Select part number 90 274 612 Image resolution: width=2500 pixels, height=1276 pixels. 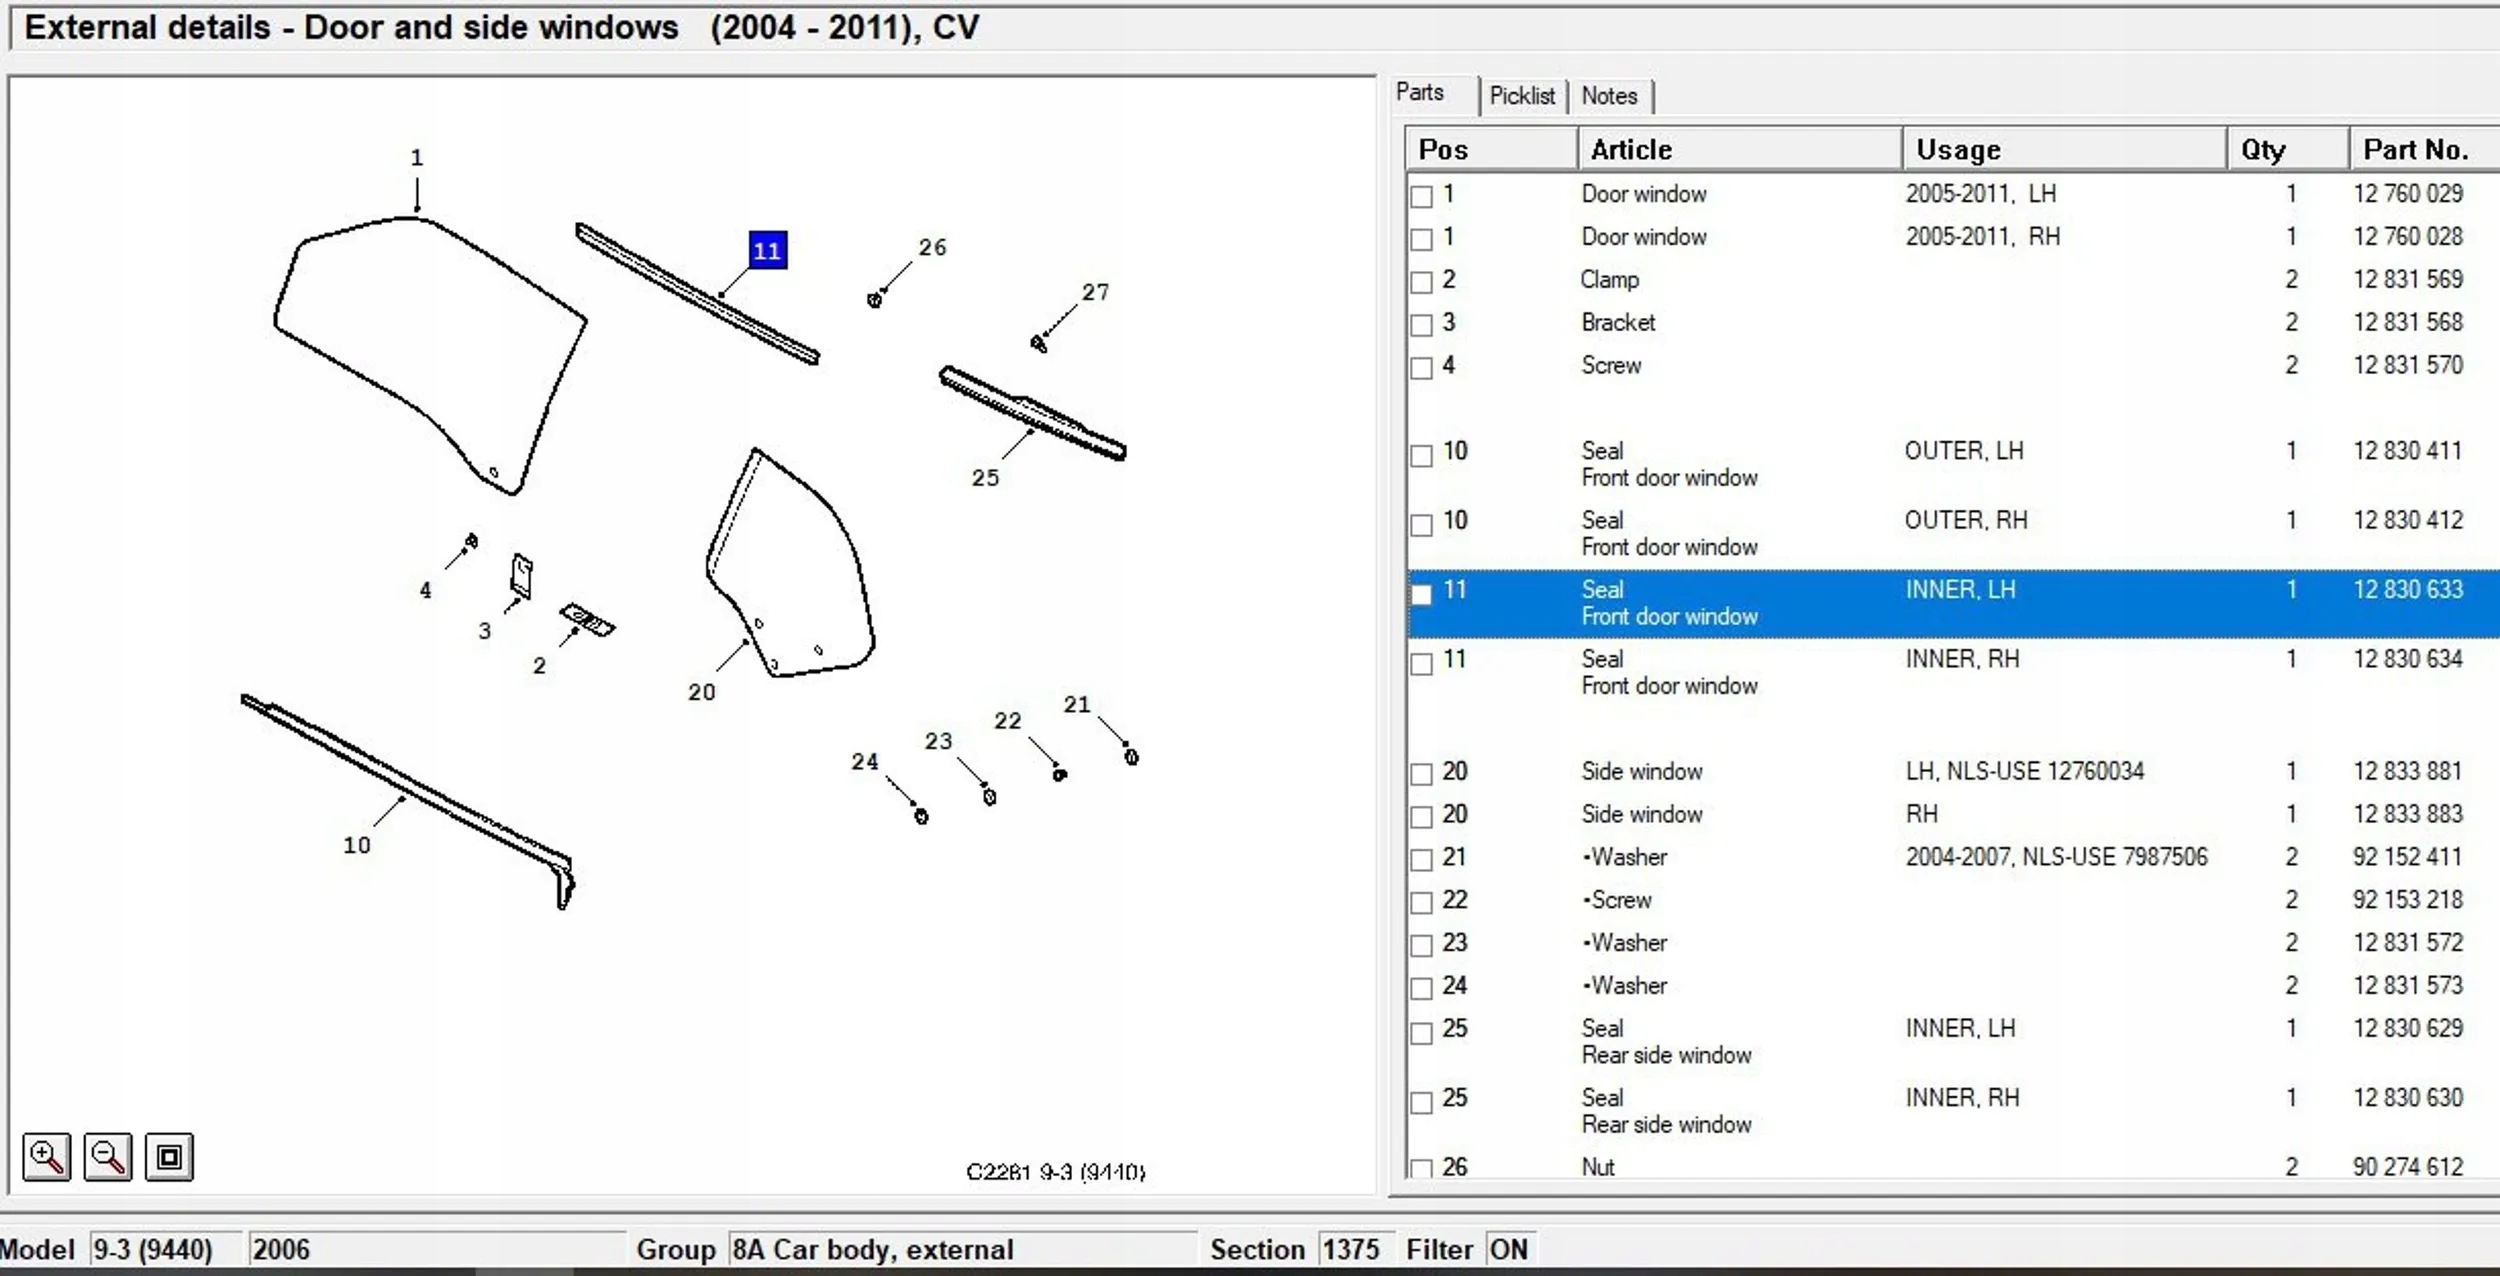[x=2408, y=1167]
